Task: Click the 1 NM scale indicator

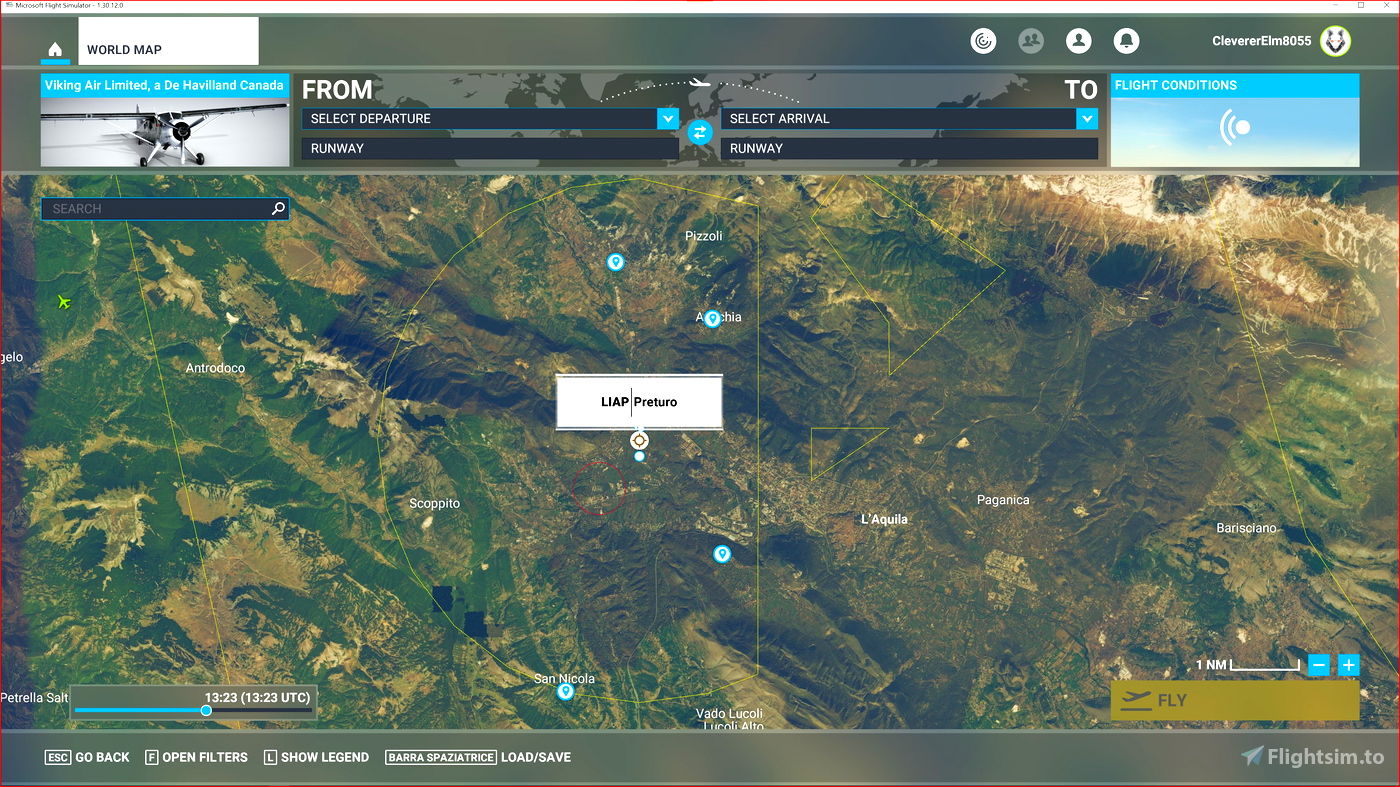Action: point(1247,665)
